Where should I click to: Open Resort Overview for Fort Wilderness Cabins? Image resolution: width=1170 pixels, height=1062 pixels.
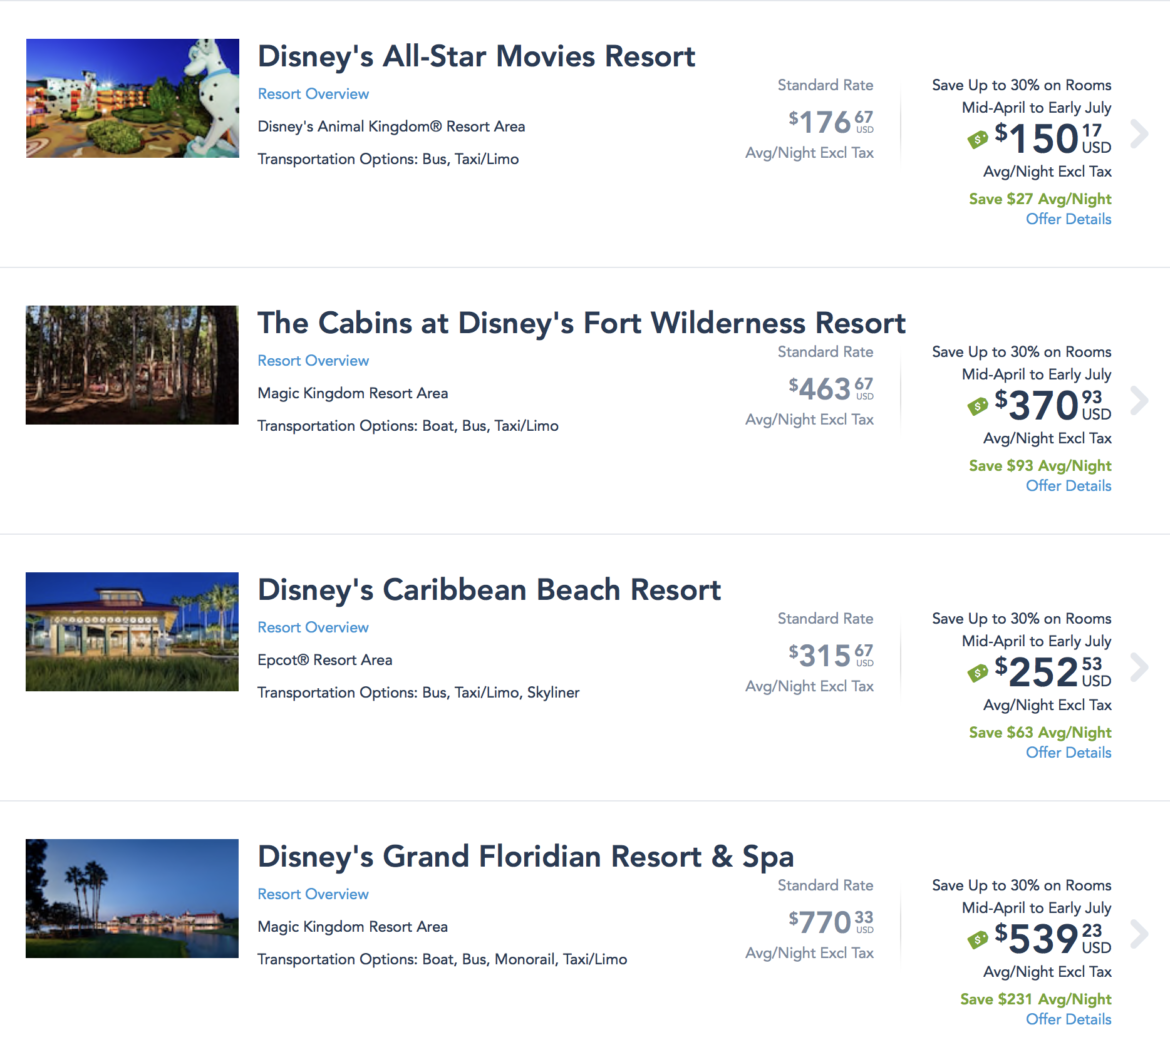313,360
